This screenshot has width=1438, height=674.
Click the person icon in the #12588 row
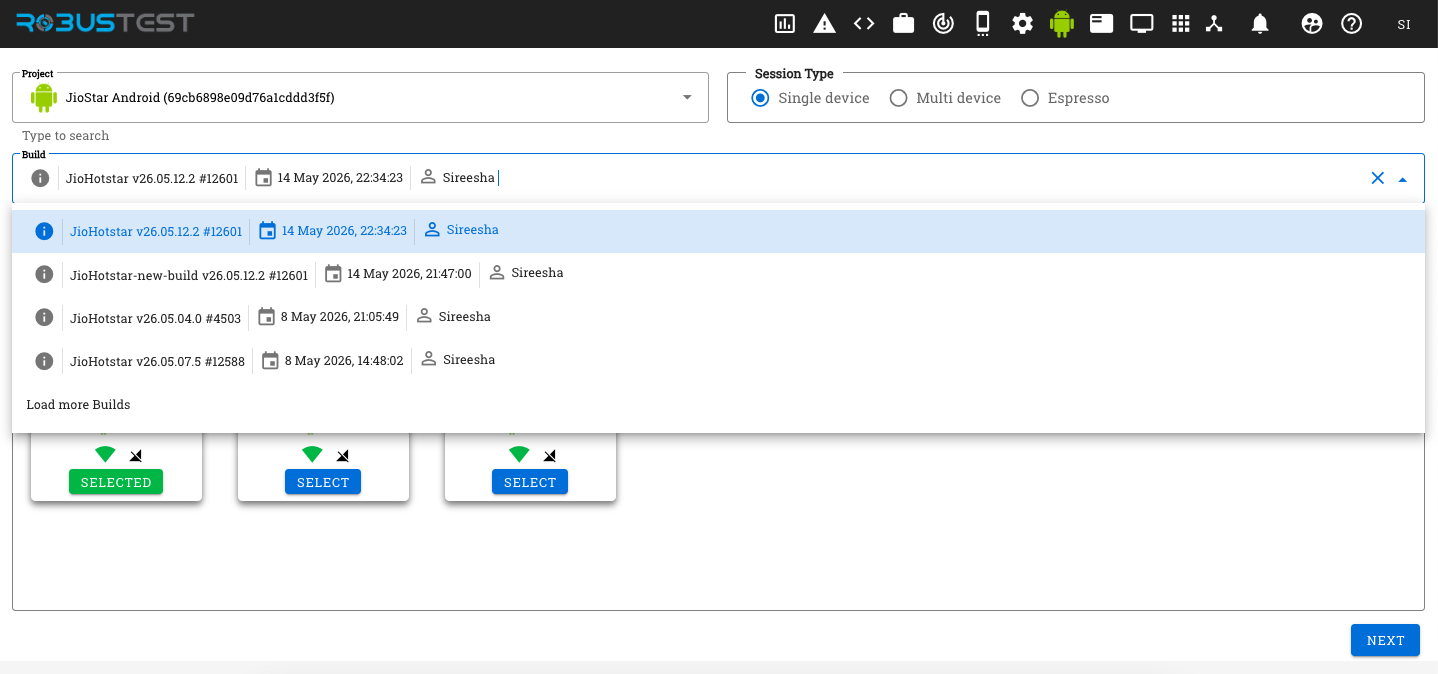pos(429,359)
